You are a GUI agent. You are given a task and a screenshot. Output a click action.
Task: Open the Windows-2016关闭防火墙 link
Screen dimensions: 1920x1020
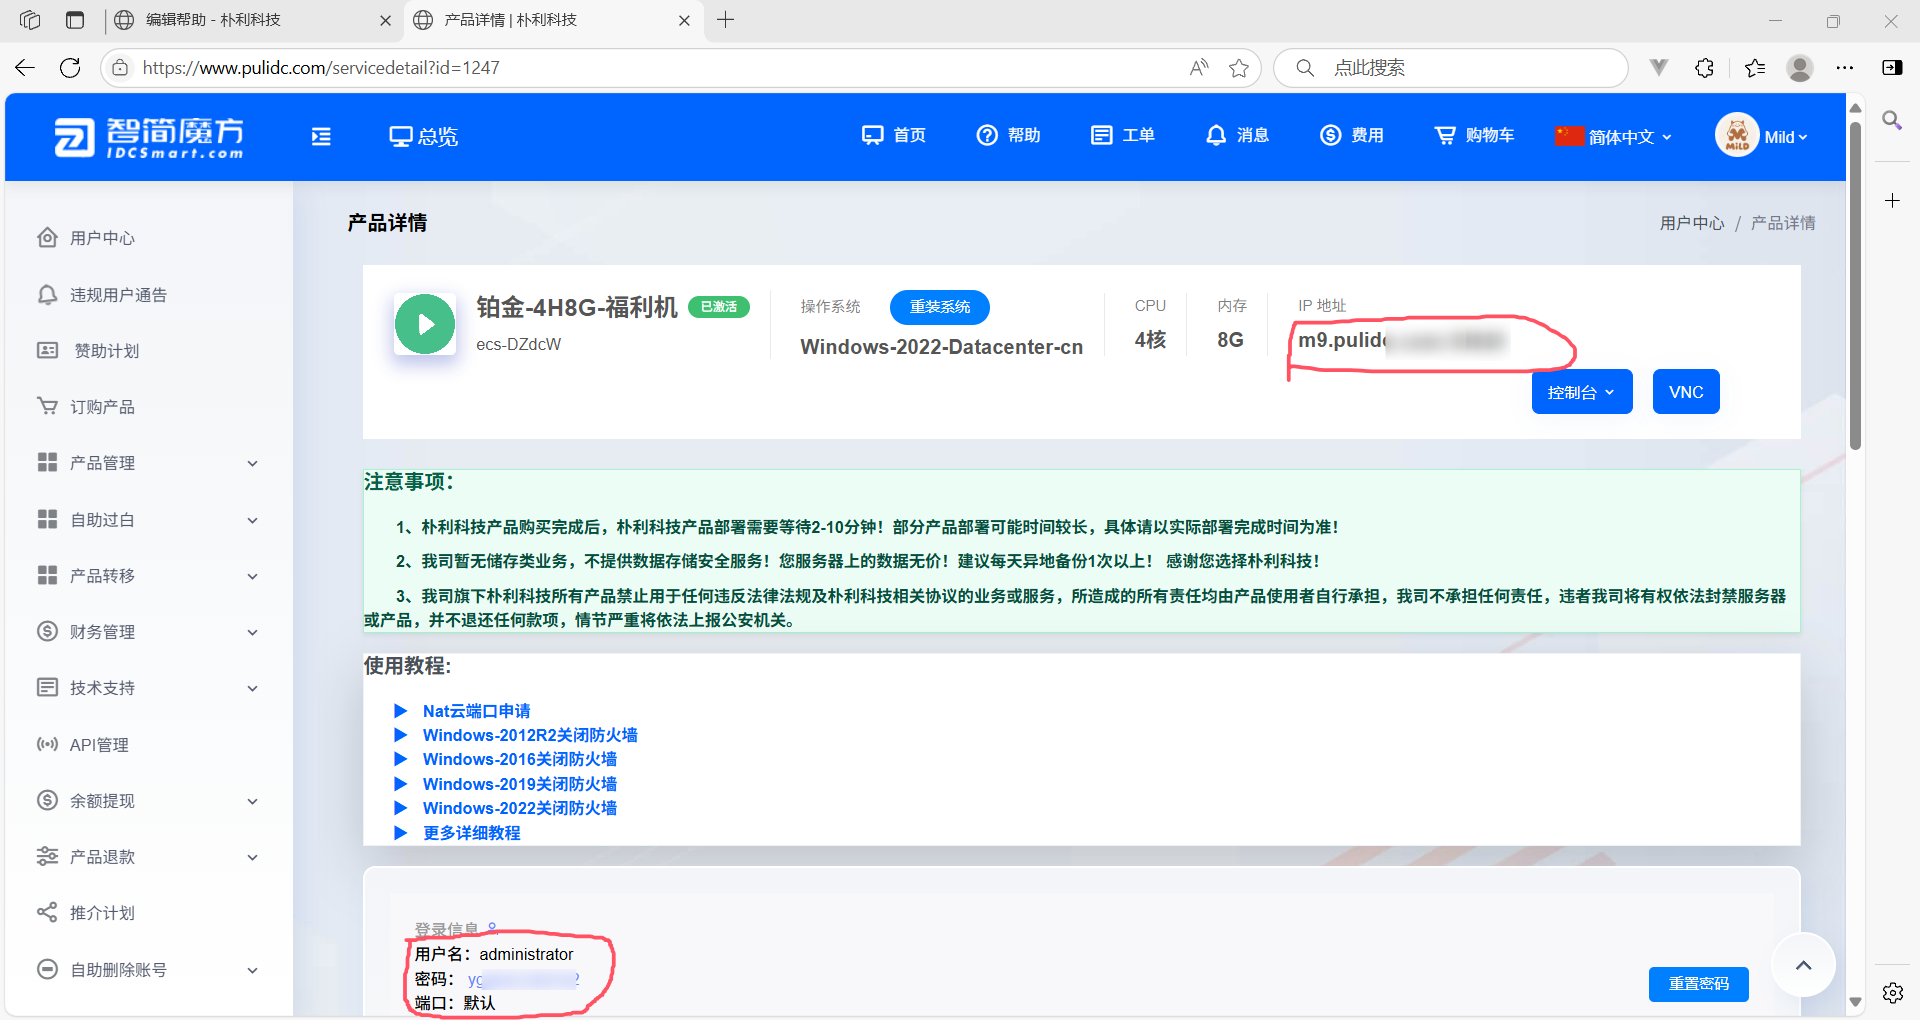(520, 759)
